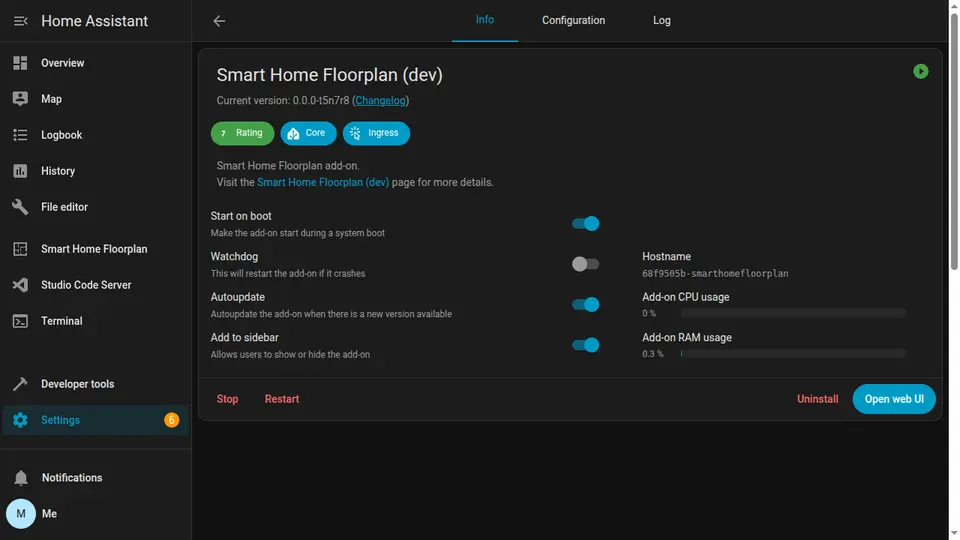
Task: Switch to the Configuration tab
Action: click(573, 20)
